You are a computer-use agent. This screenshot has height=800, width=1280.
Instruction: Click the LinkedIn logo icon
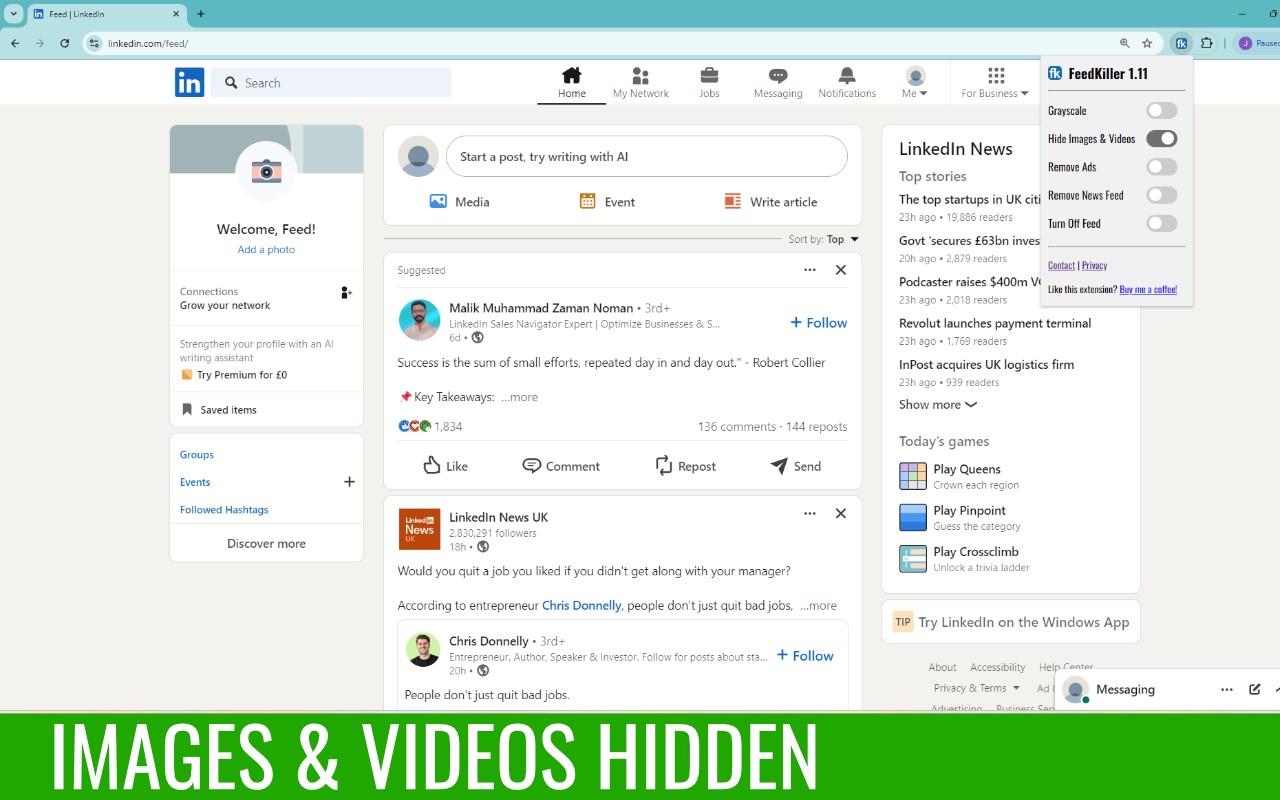tap(189, 82)
